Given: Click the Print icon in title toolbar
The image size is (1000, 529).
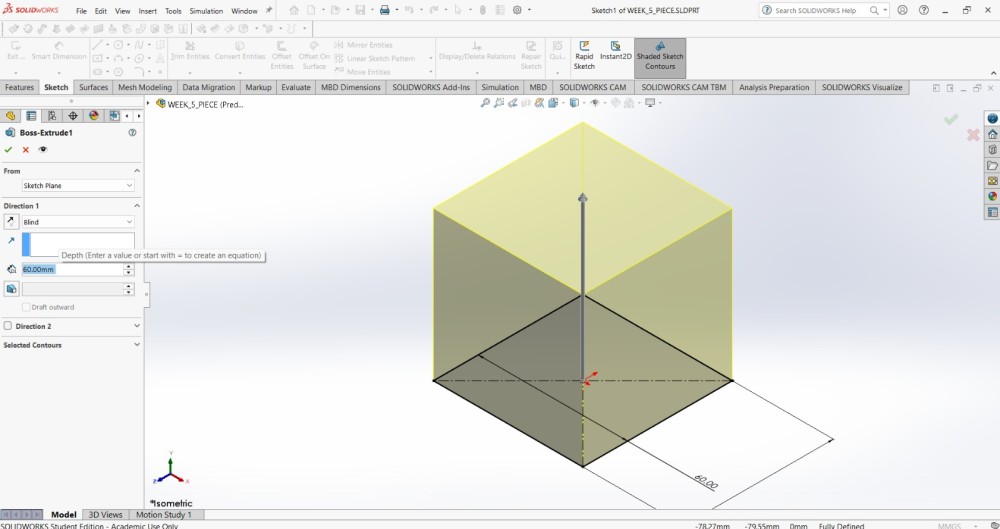Looking at the screenshot, I should (385, 10).
